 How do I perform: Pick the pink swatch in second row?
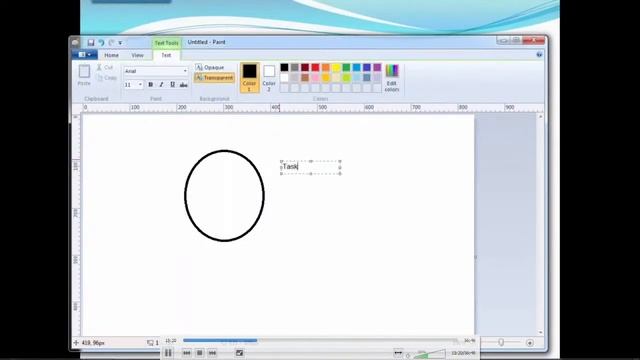(x=316, y=78)
